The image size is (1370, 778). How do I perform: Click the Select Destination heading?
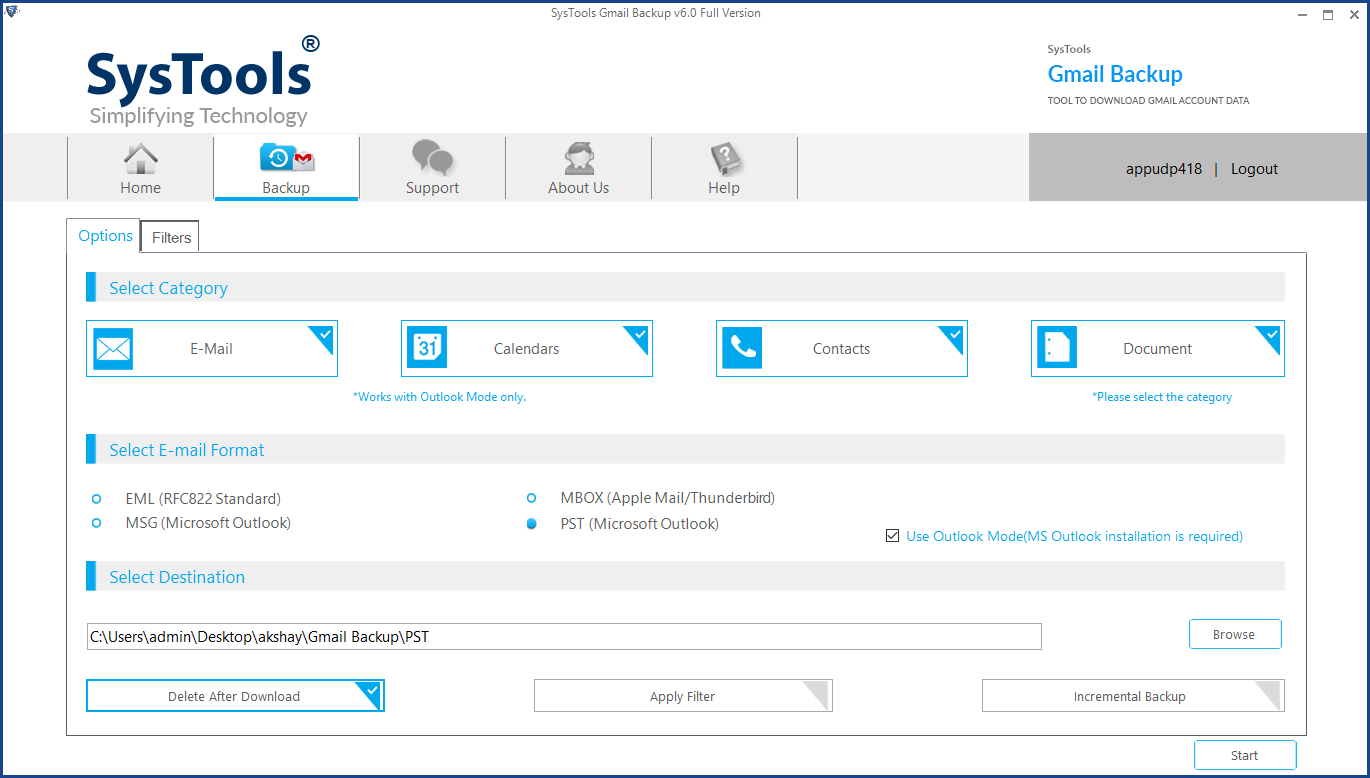pos(177,577)
